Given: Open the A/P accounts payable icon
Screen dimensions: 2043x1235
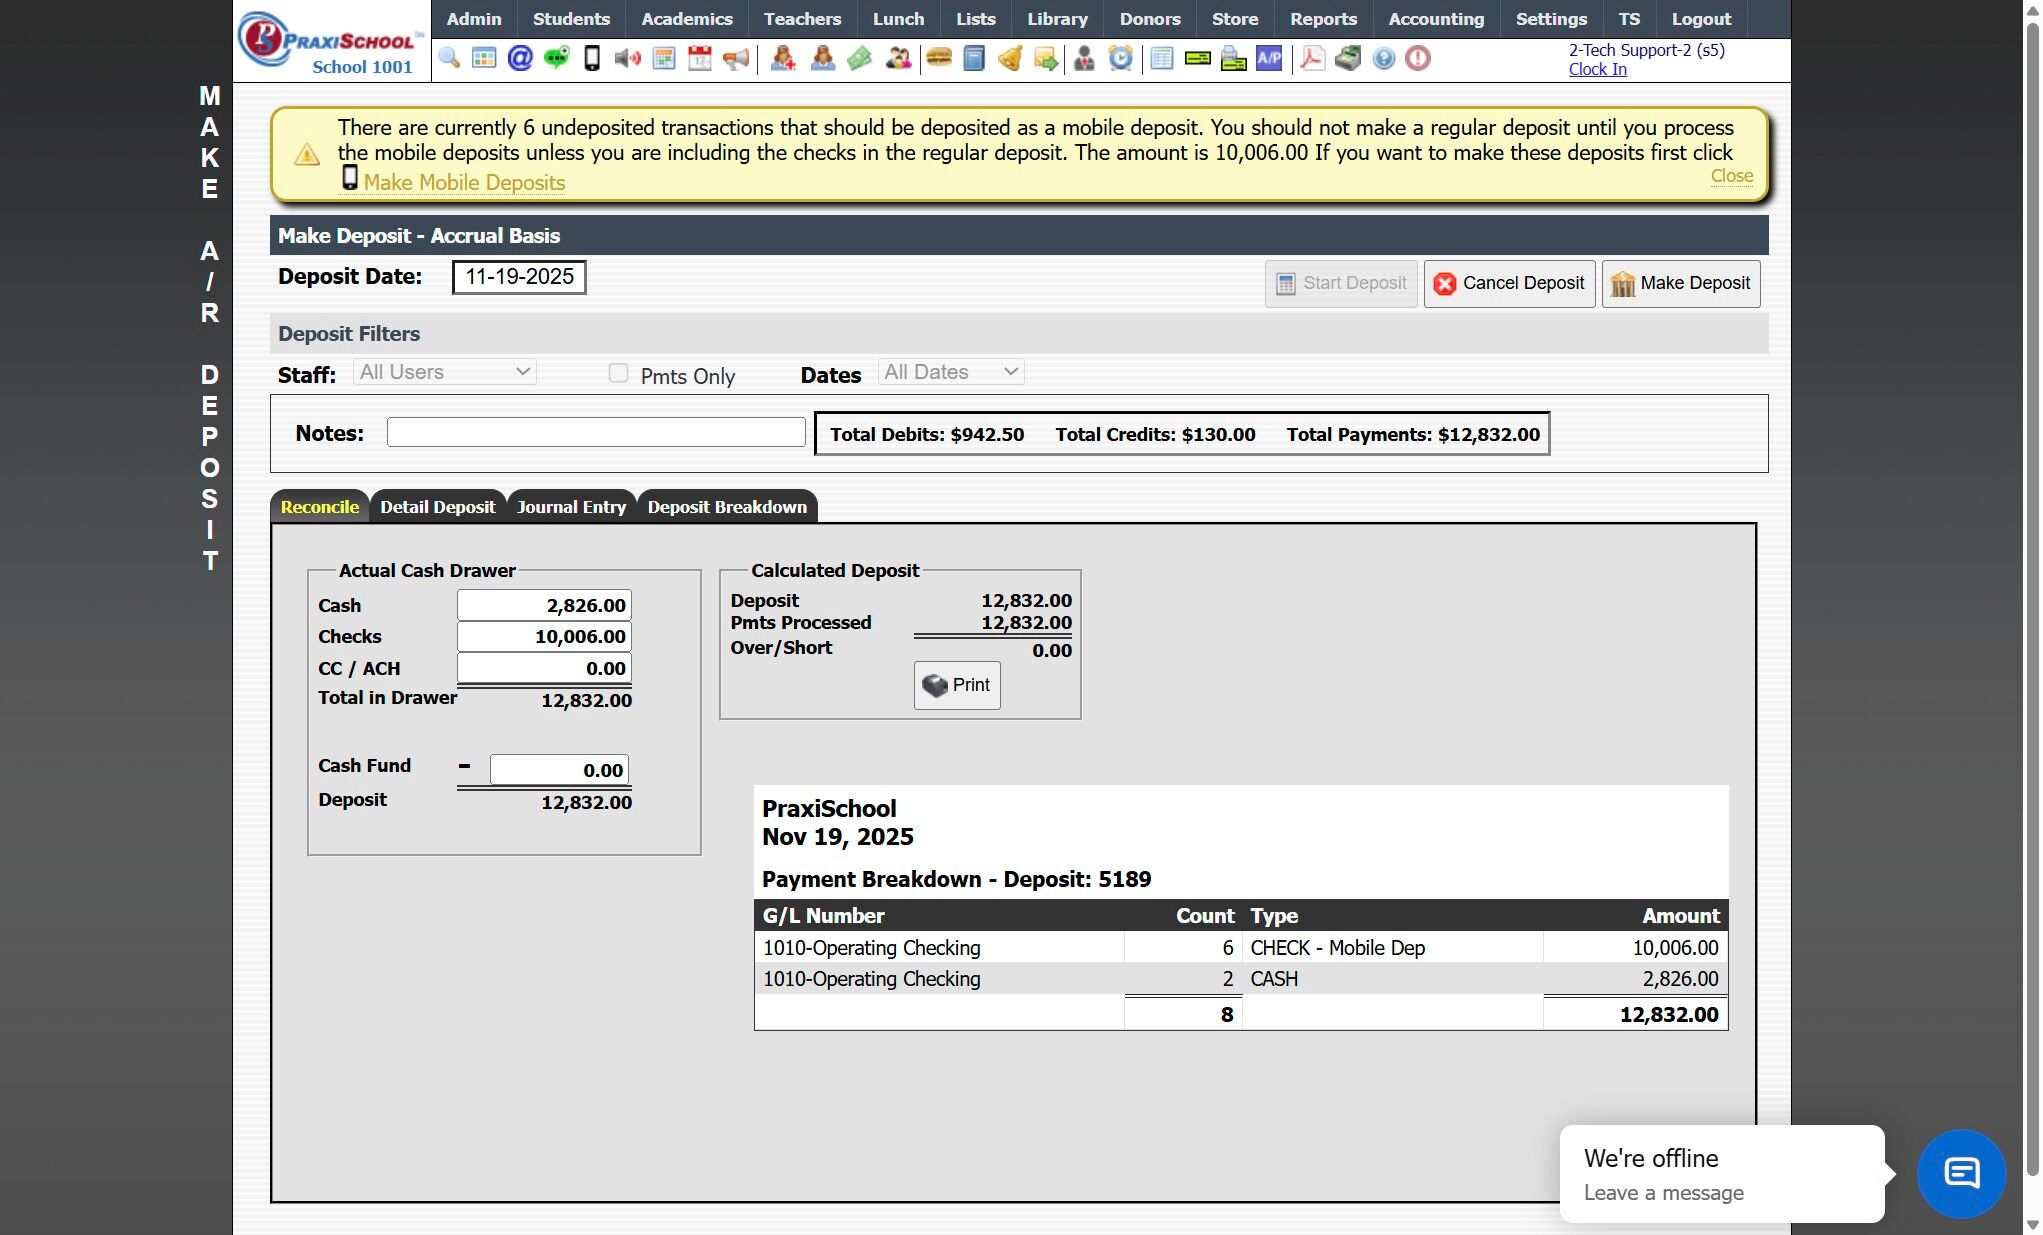Looking at the screenshot, I should [1269, 58].
